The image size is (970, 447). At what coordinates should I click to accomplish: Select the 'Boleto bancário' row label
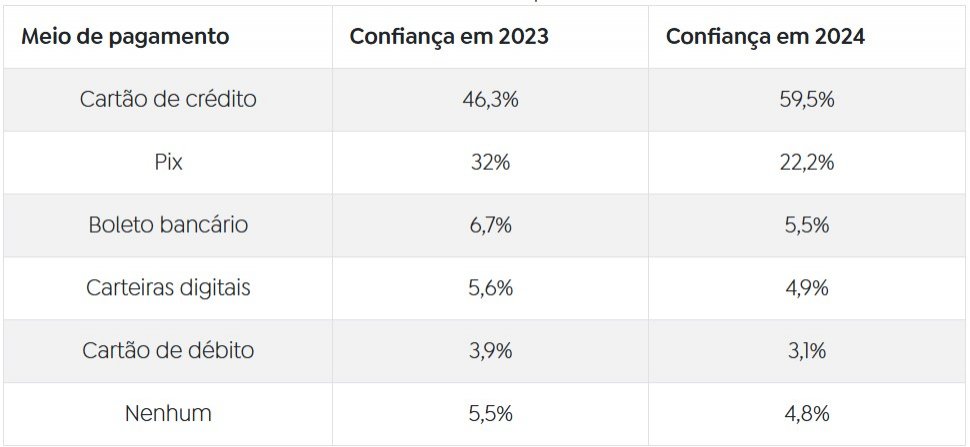click(168, 225)
